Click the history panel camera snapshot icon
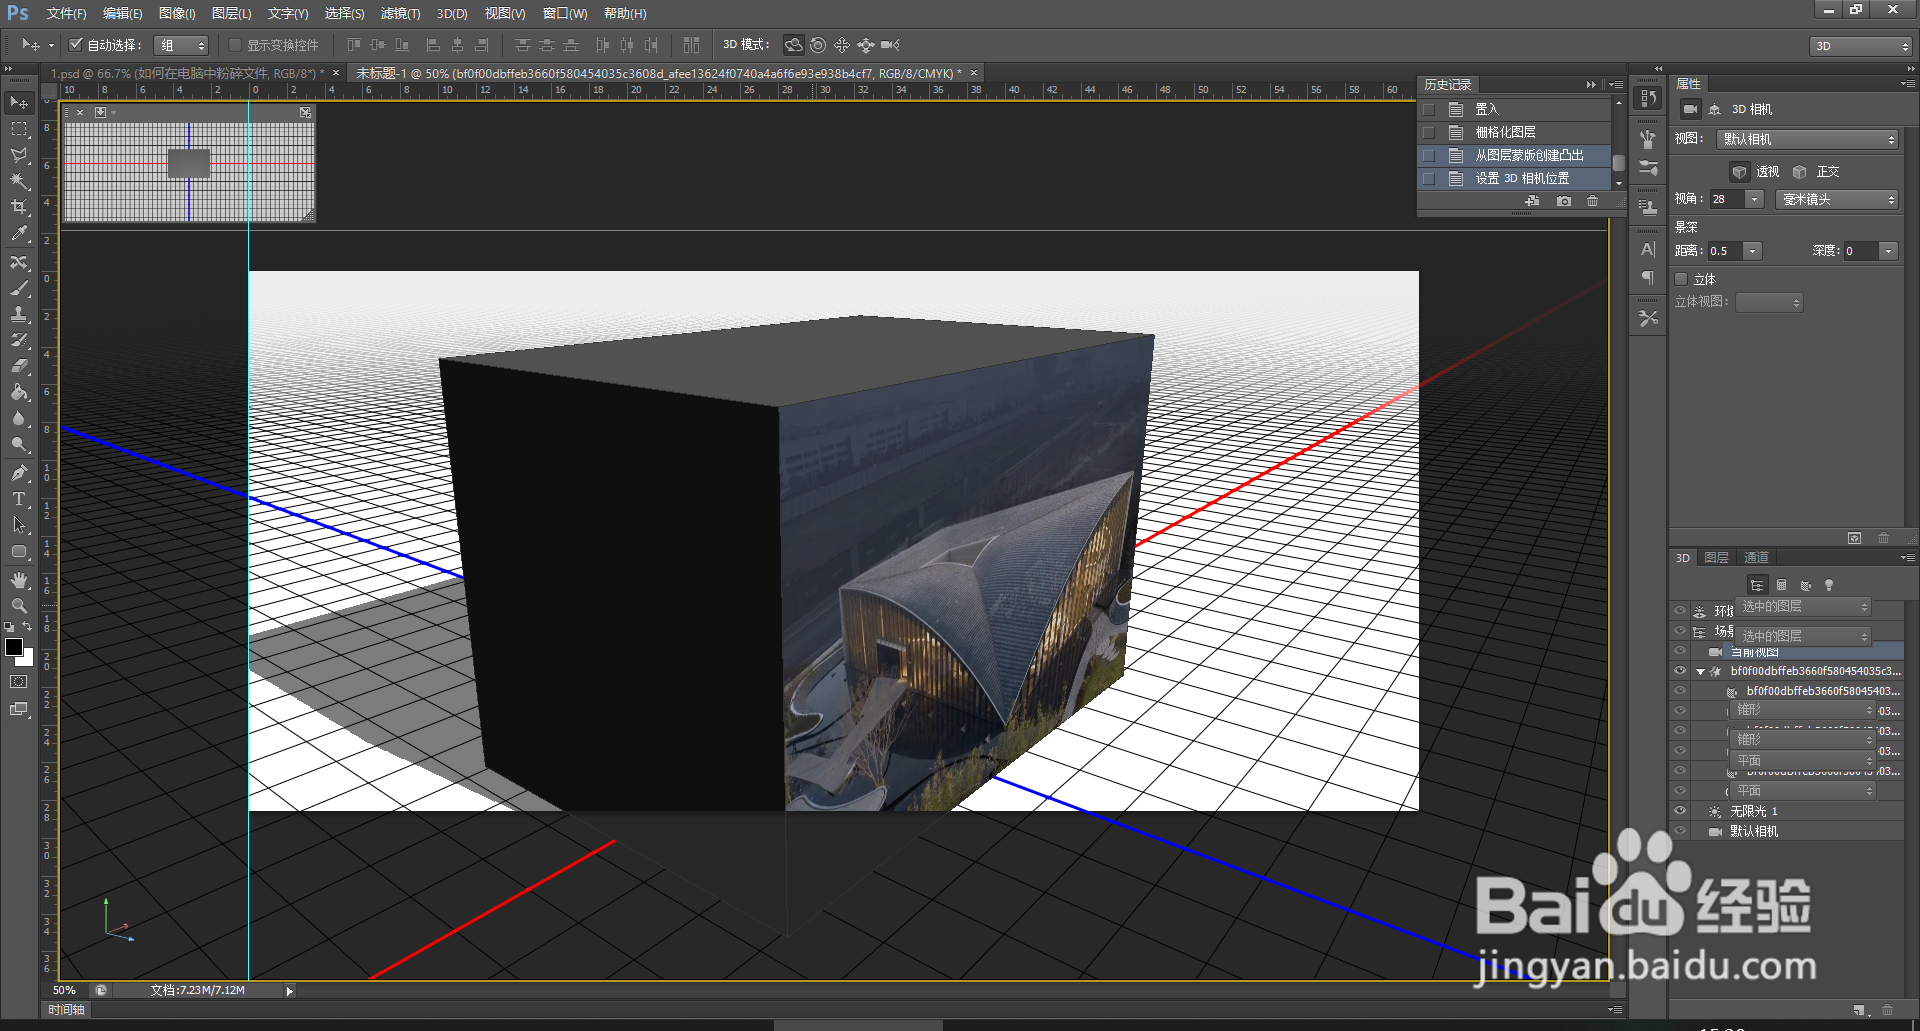This screenshot has width=1920, height=1031. point(1564,201)
